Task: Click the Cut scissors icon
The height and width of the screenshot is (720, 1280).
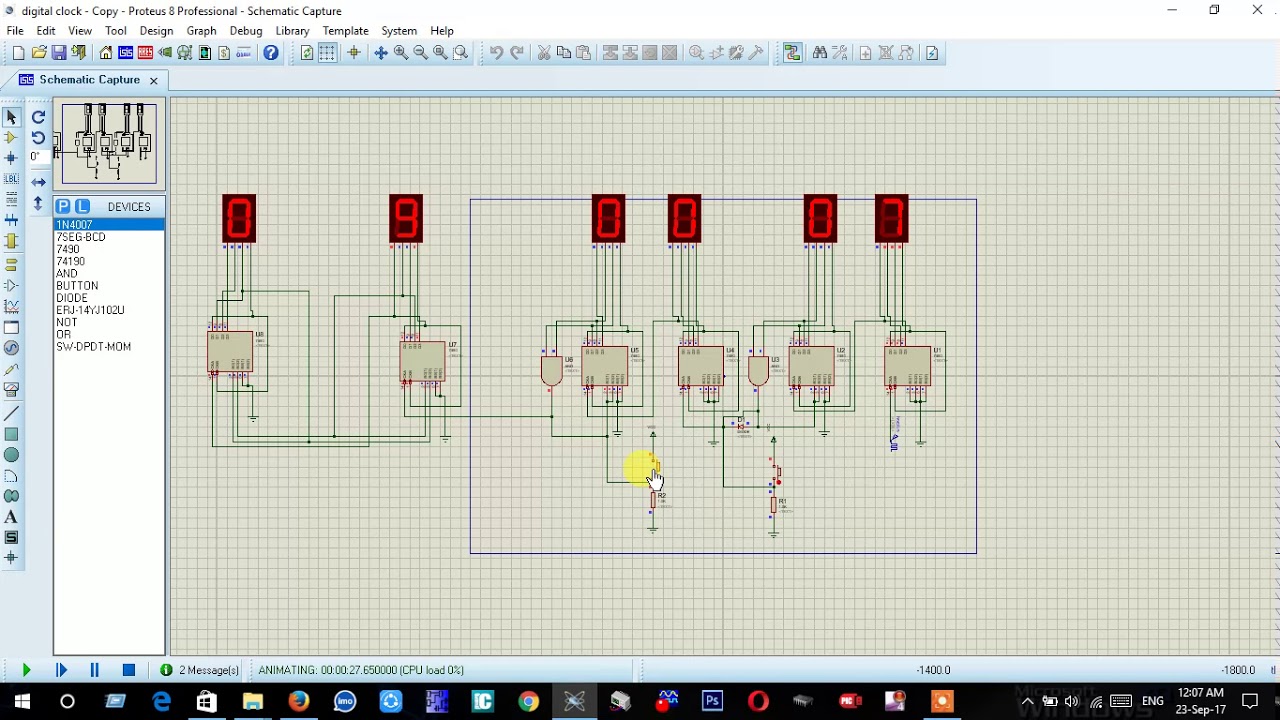Action: pos(544,53)
